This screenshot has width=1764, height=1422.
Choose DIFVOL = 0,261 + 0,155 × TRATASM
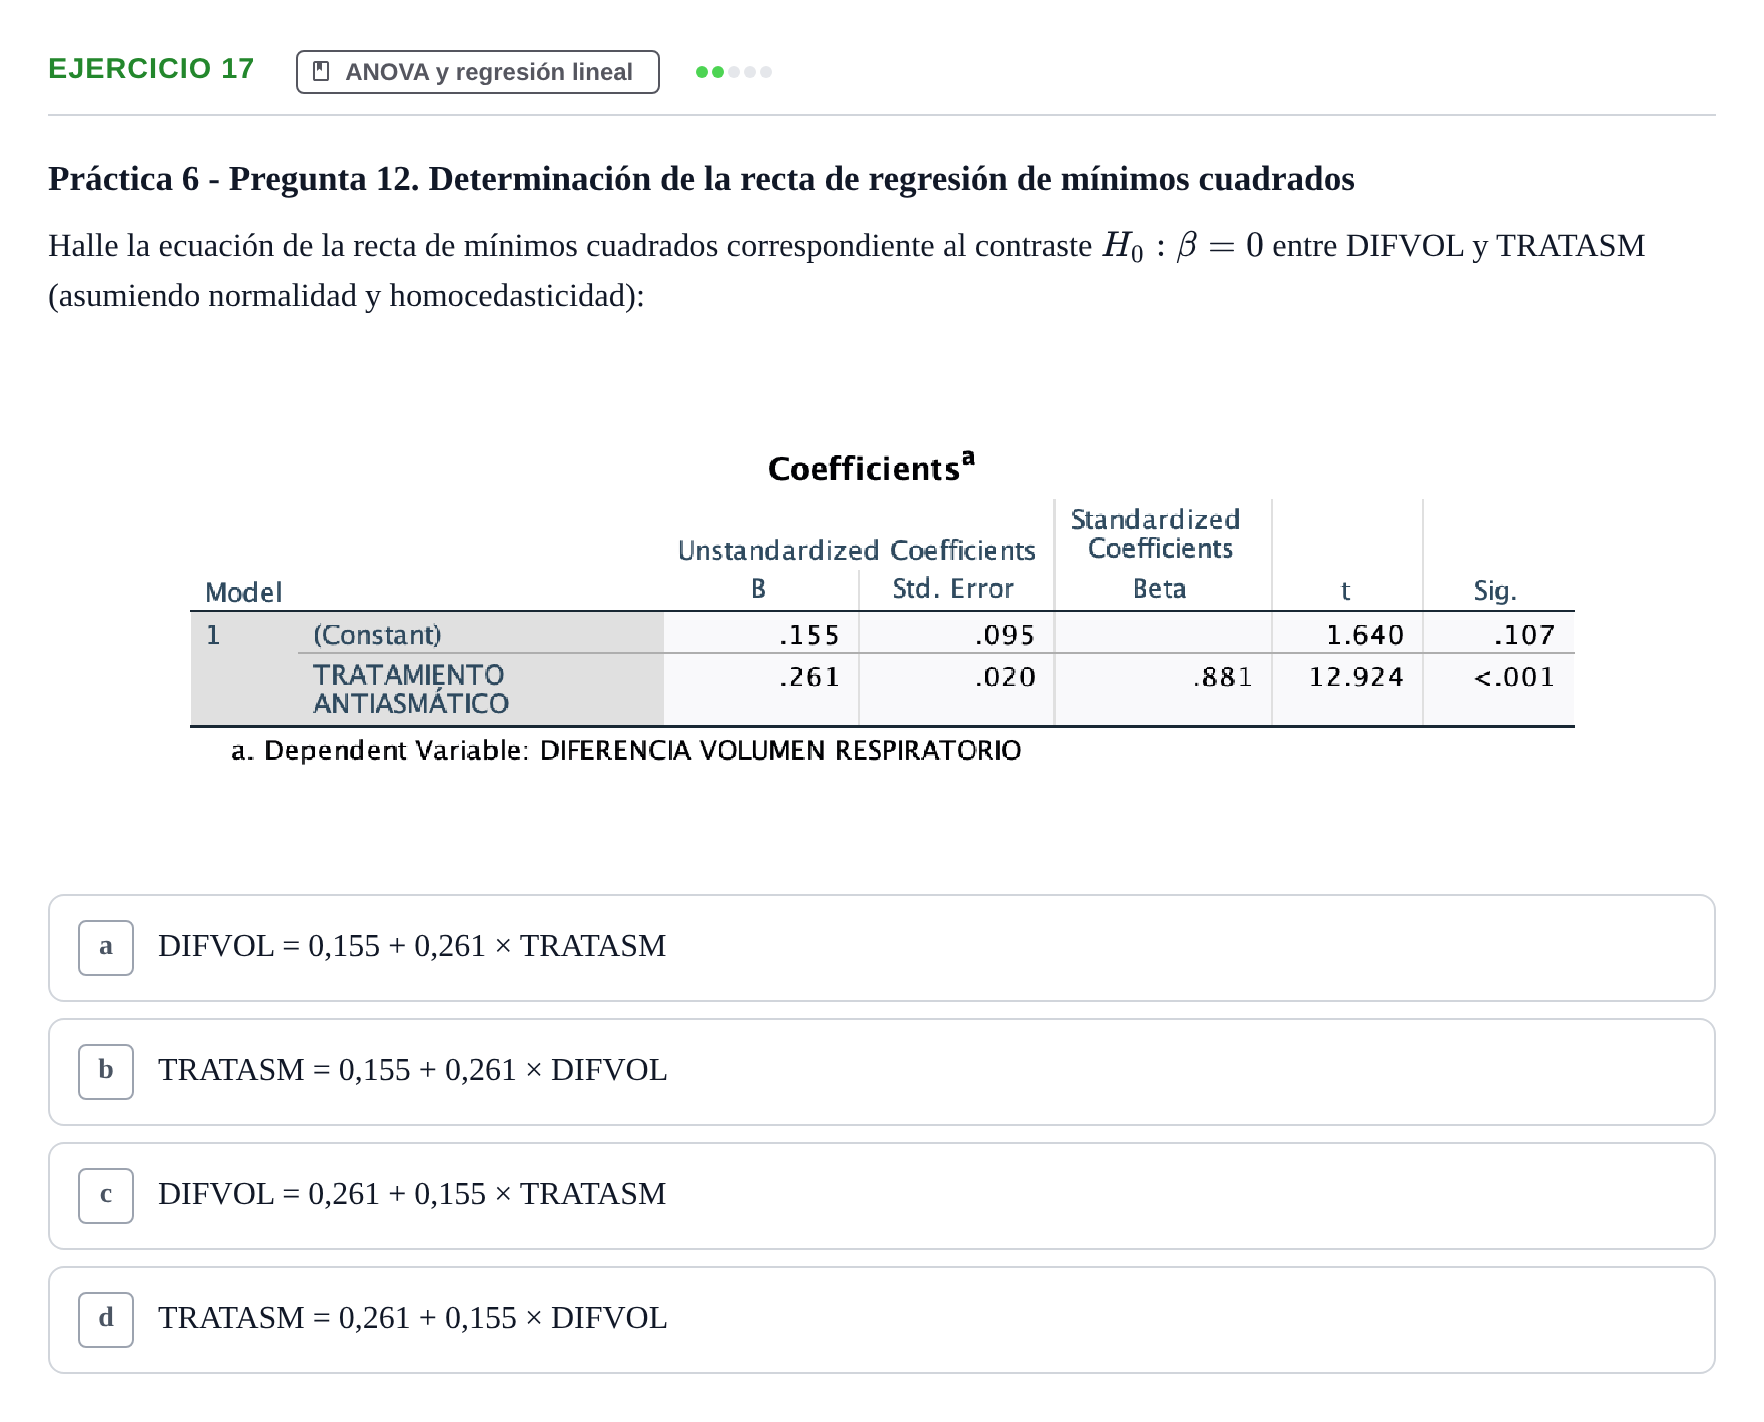click(x=882, y=1196)
